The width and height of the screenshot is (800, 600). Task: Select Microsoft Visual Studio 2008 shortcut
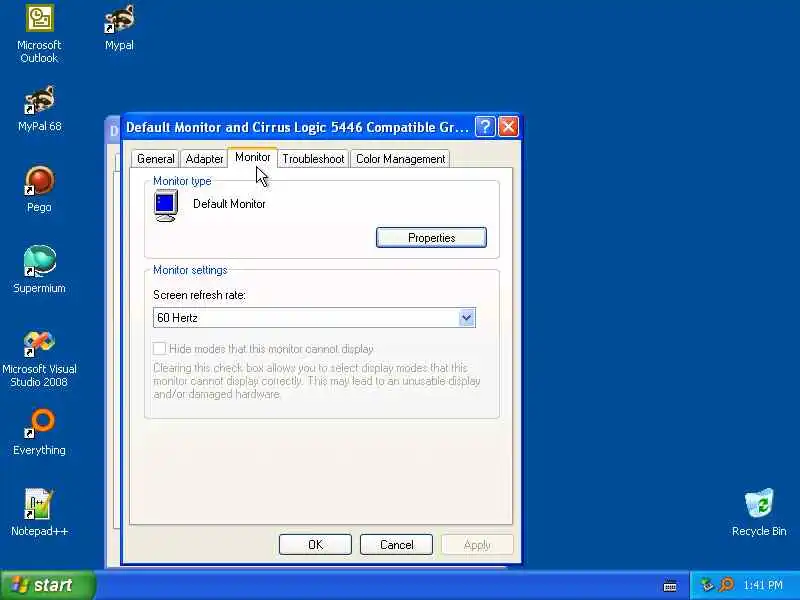(x=39, y=359)
